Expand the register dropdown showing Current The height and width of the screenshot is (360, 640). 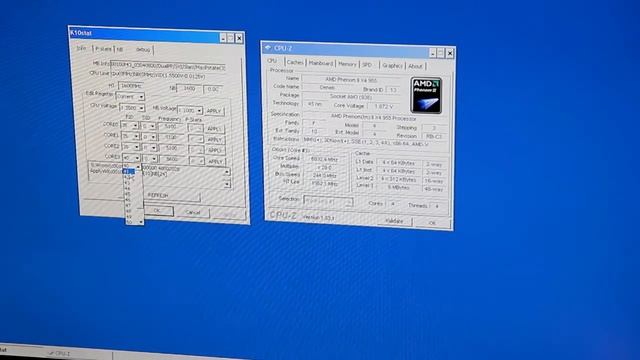pos(141,97)
